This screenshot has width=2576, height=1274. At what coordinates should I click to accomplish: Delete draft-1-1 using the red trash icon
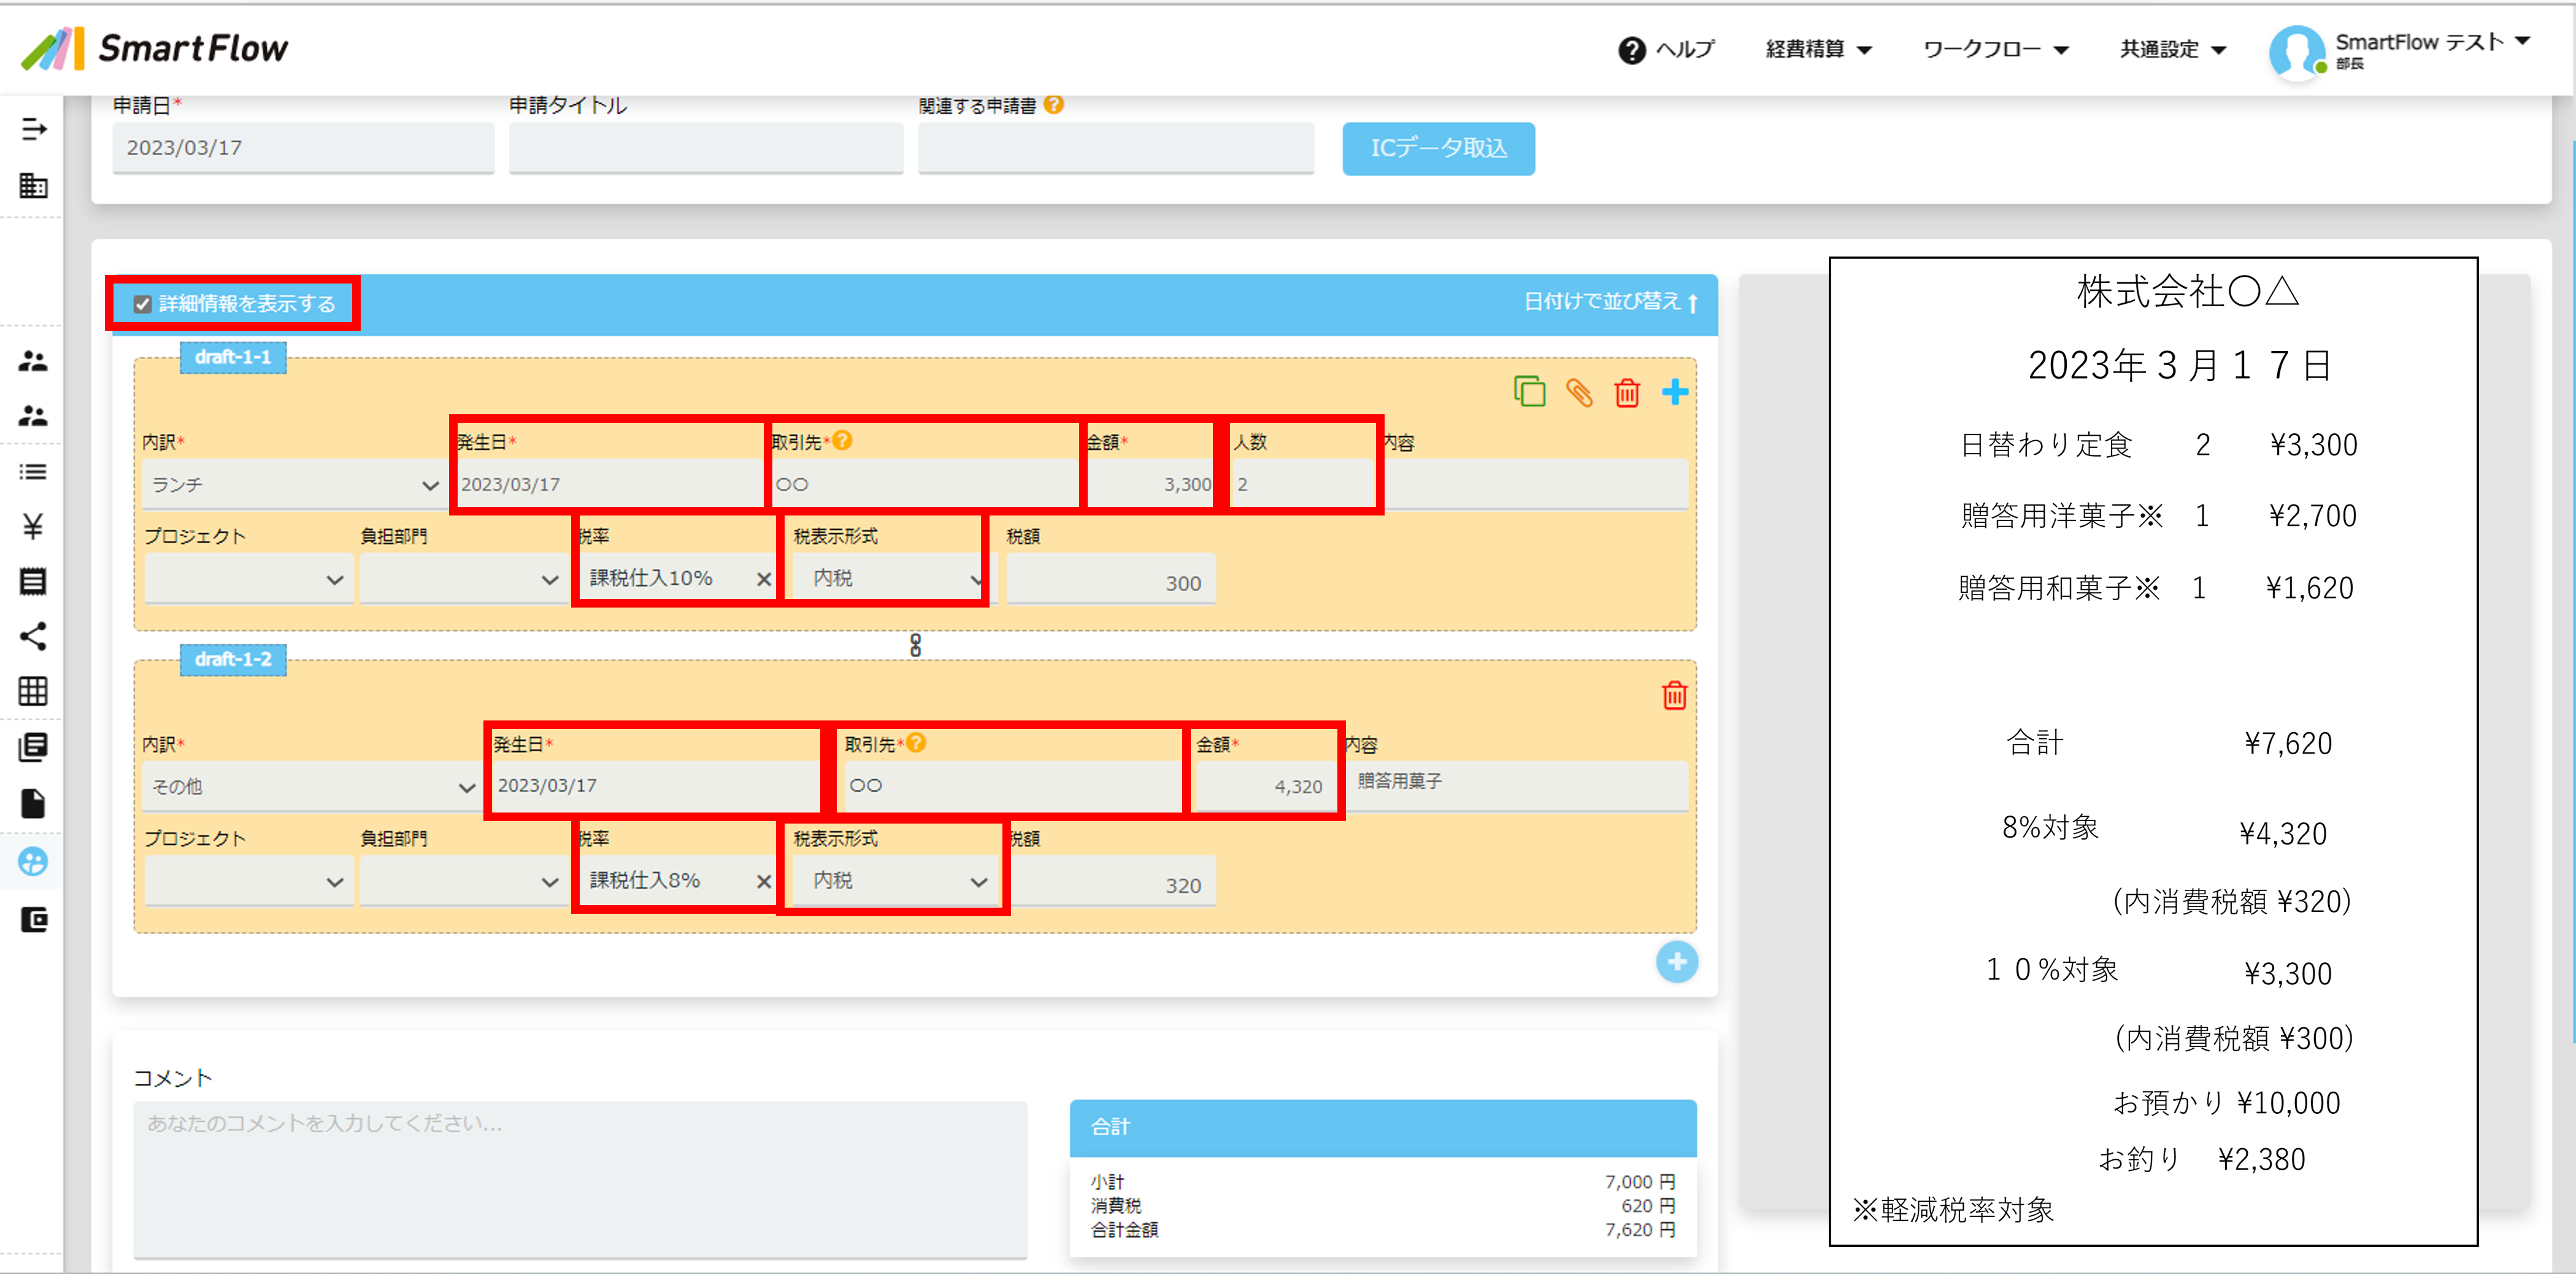tap(1627, 392)
